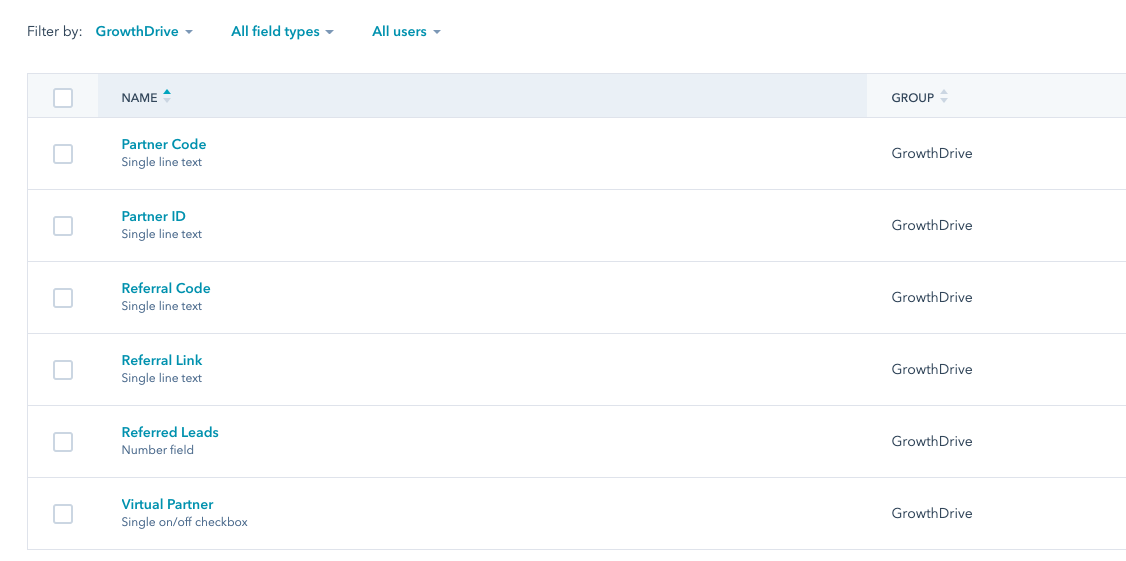
Task: Click 'Number field' under Referred Leads
Action: click(x=157, y=450)
